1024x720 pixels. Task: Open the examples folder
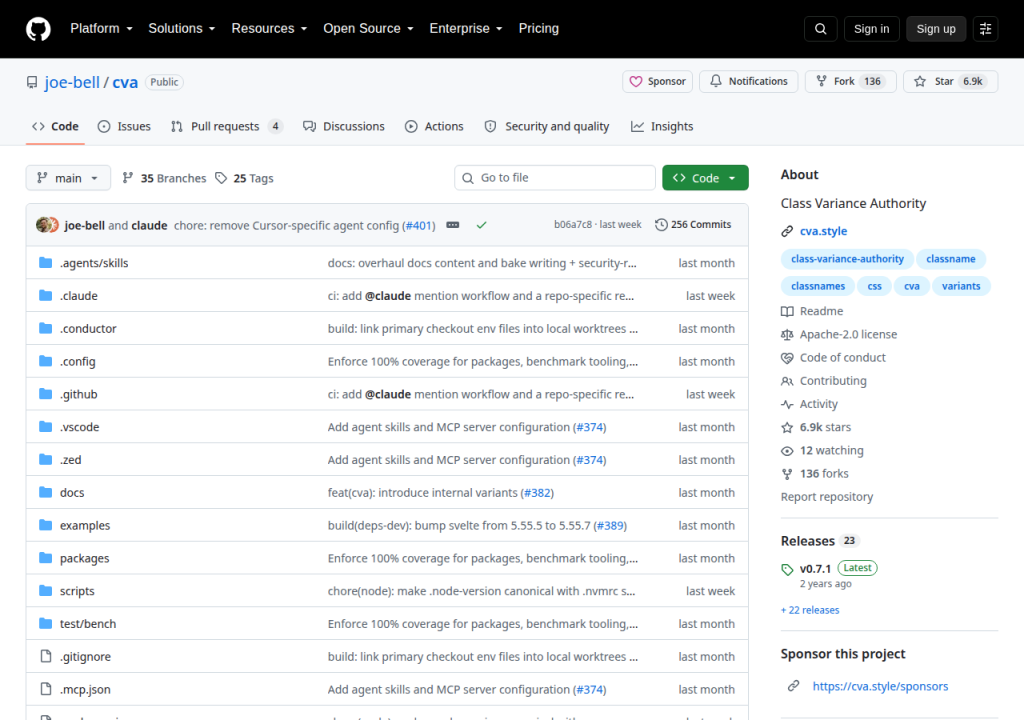(x=85, y=525)
